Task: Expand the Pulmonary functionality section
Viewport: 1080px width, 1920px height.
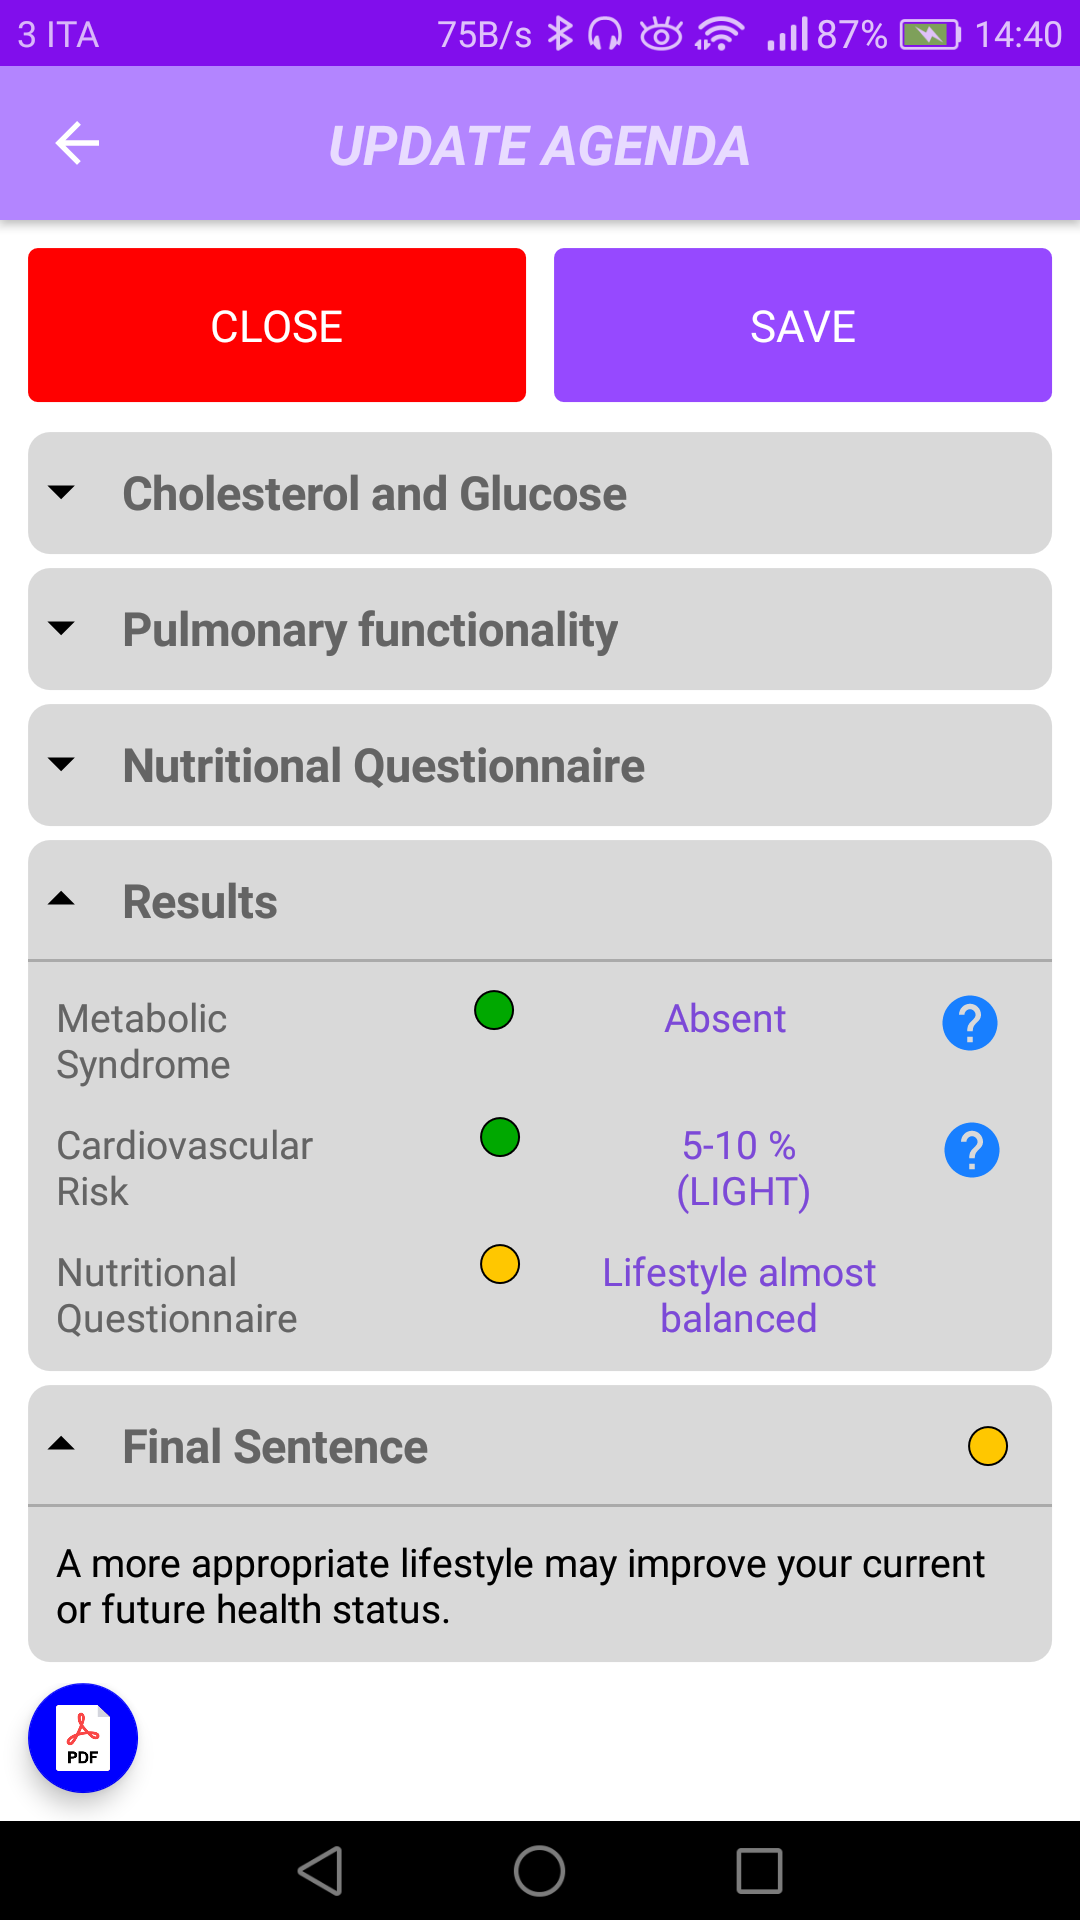Action: click(540, 629)
